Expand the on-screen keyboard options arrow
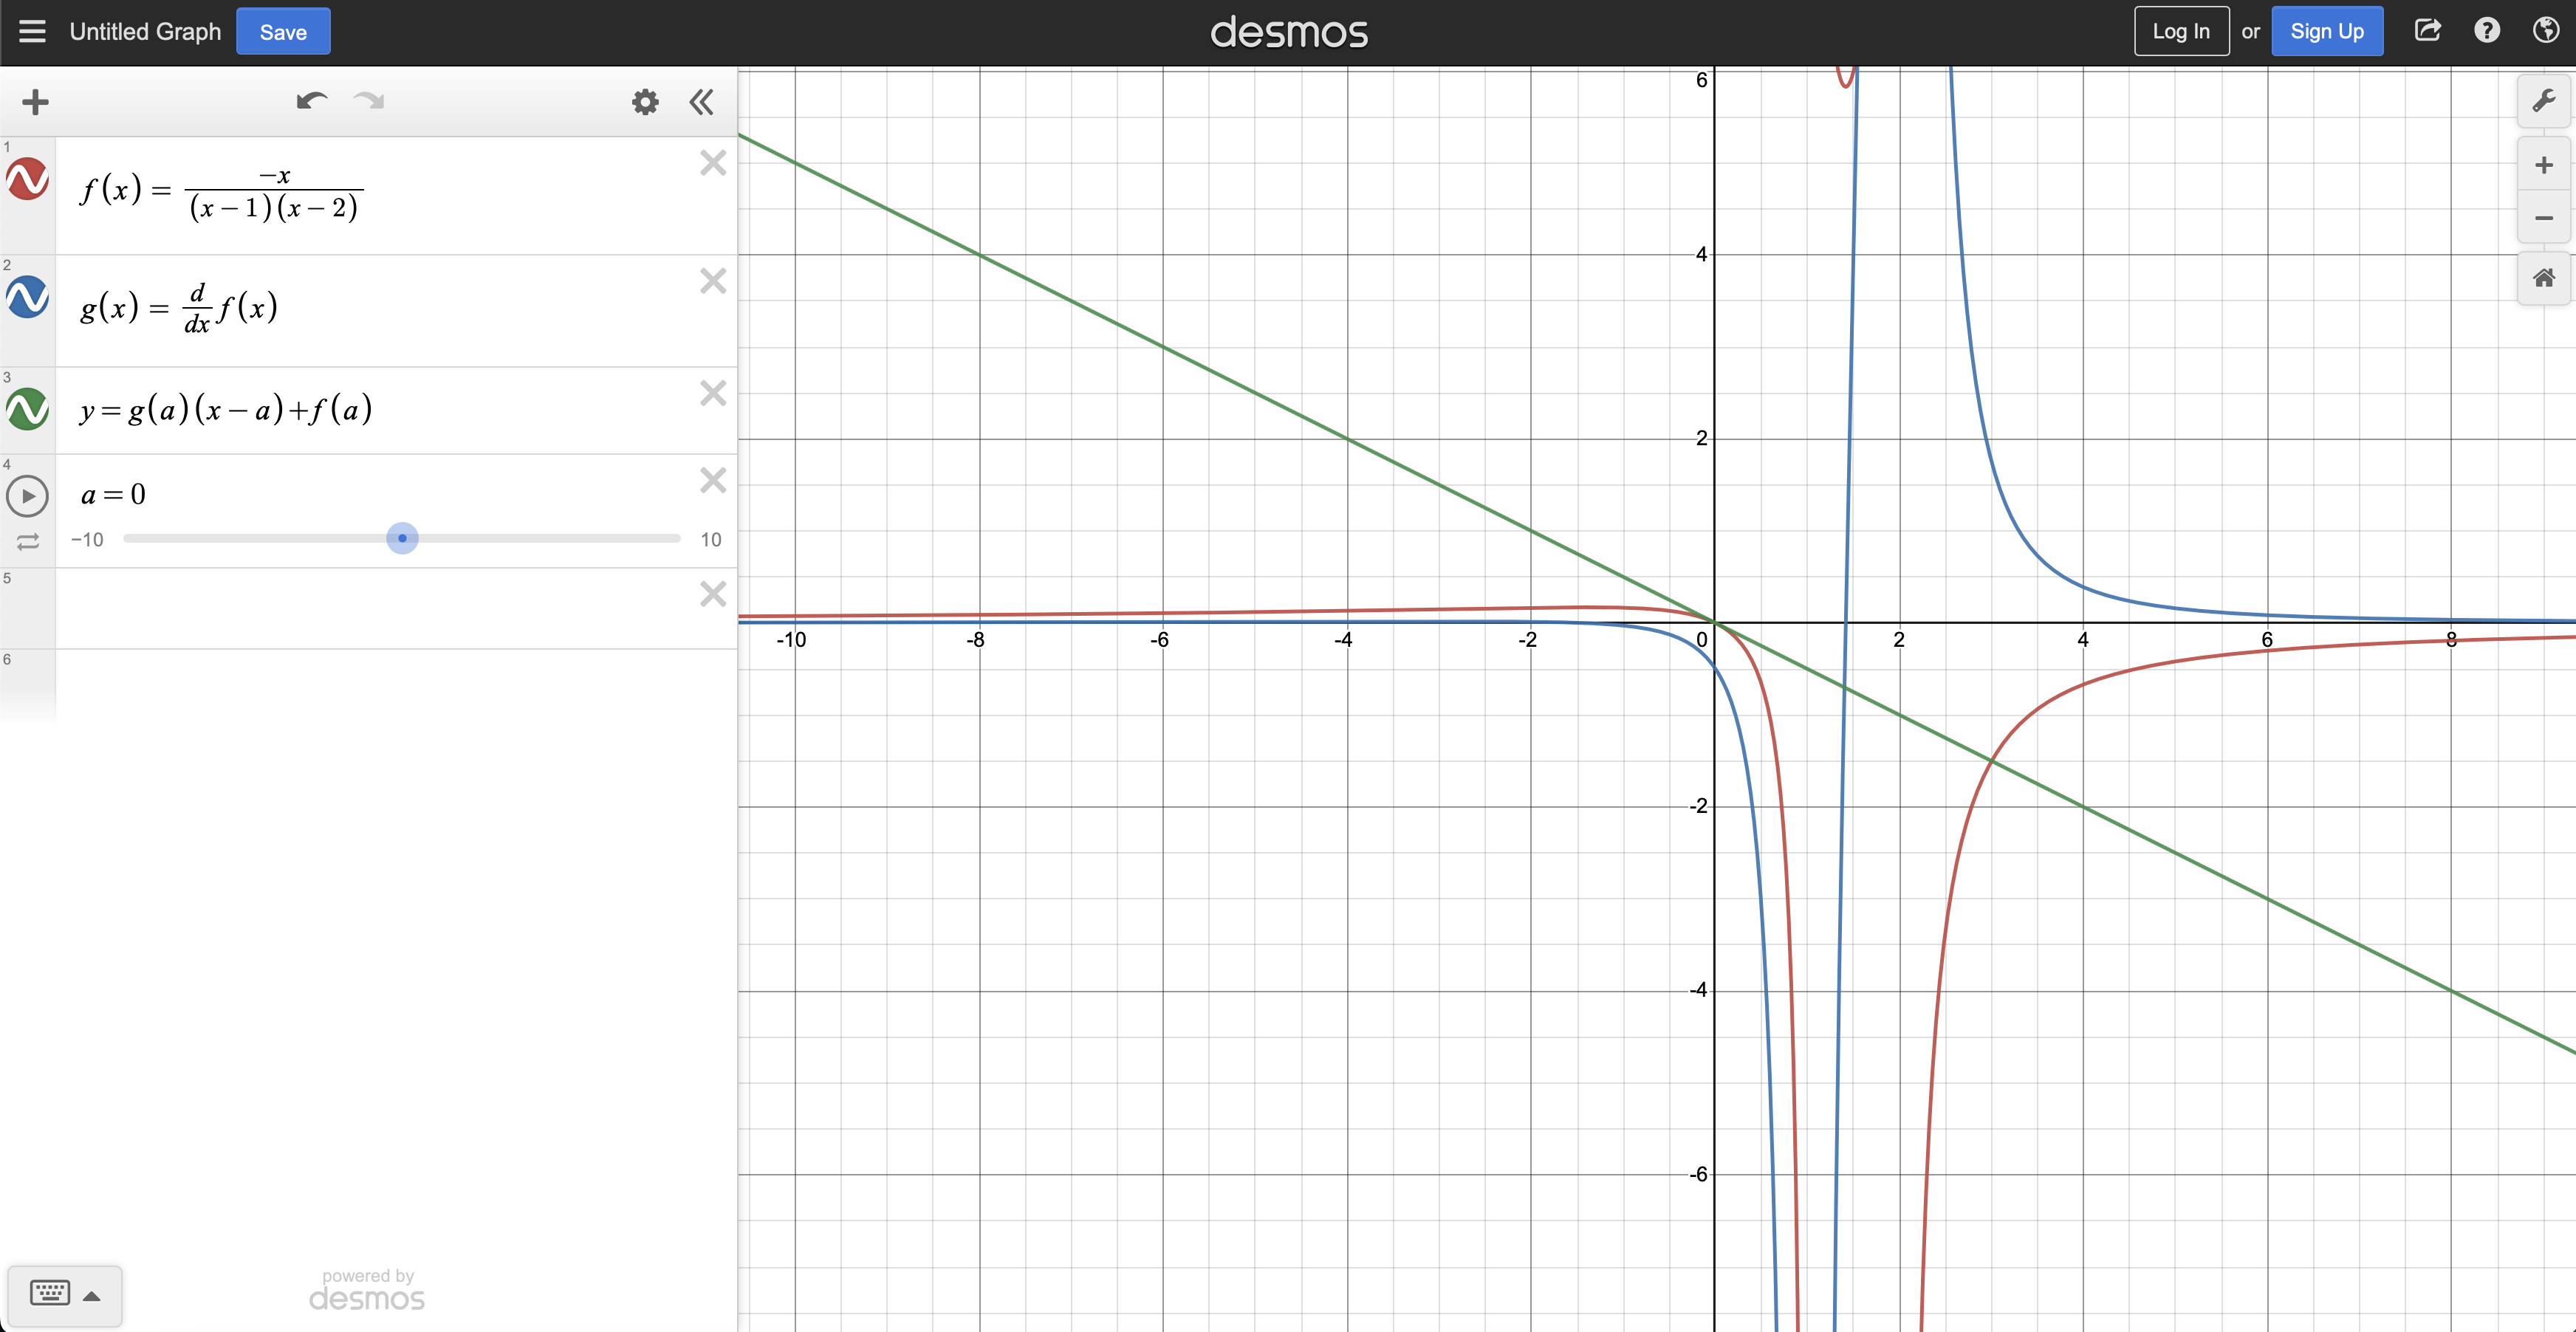Viewport: 2576px width, 1332px height. [x=93, y=1294]
